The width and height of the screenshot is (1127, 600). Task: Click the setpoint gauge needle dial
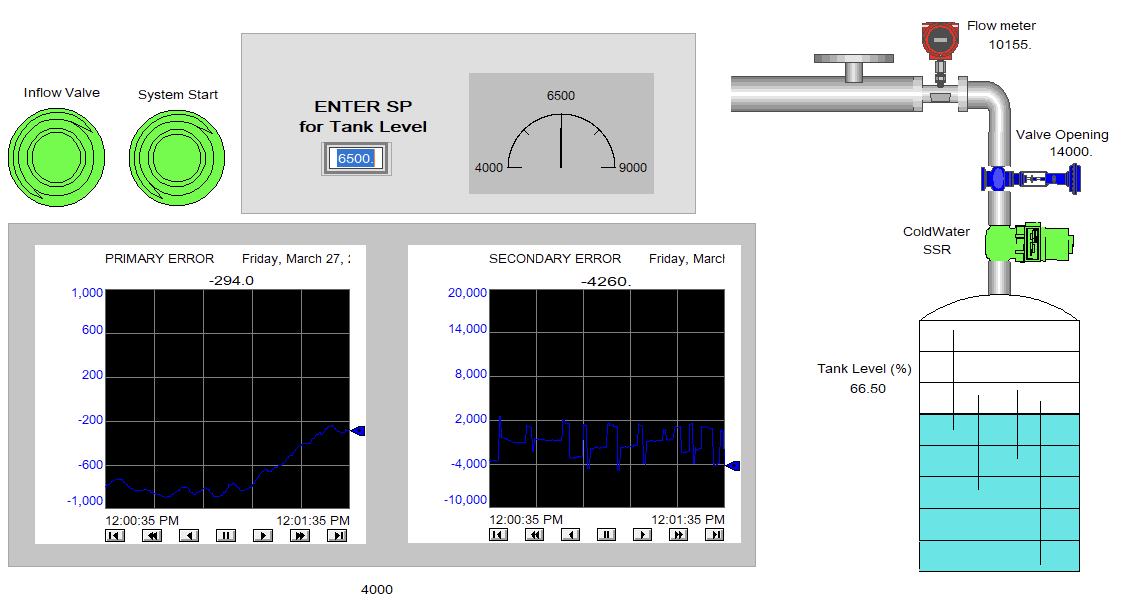(561, 133)
